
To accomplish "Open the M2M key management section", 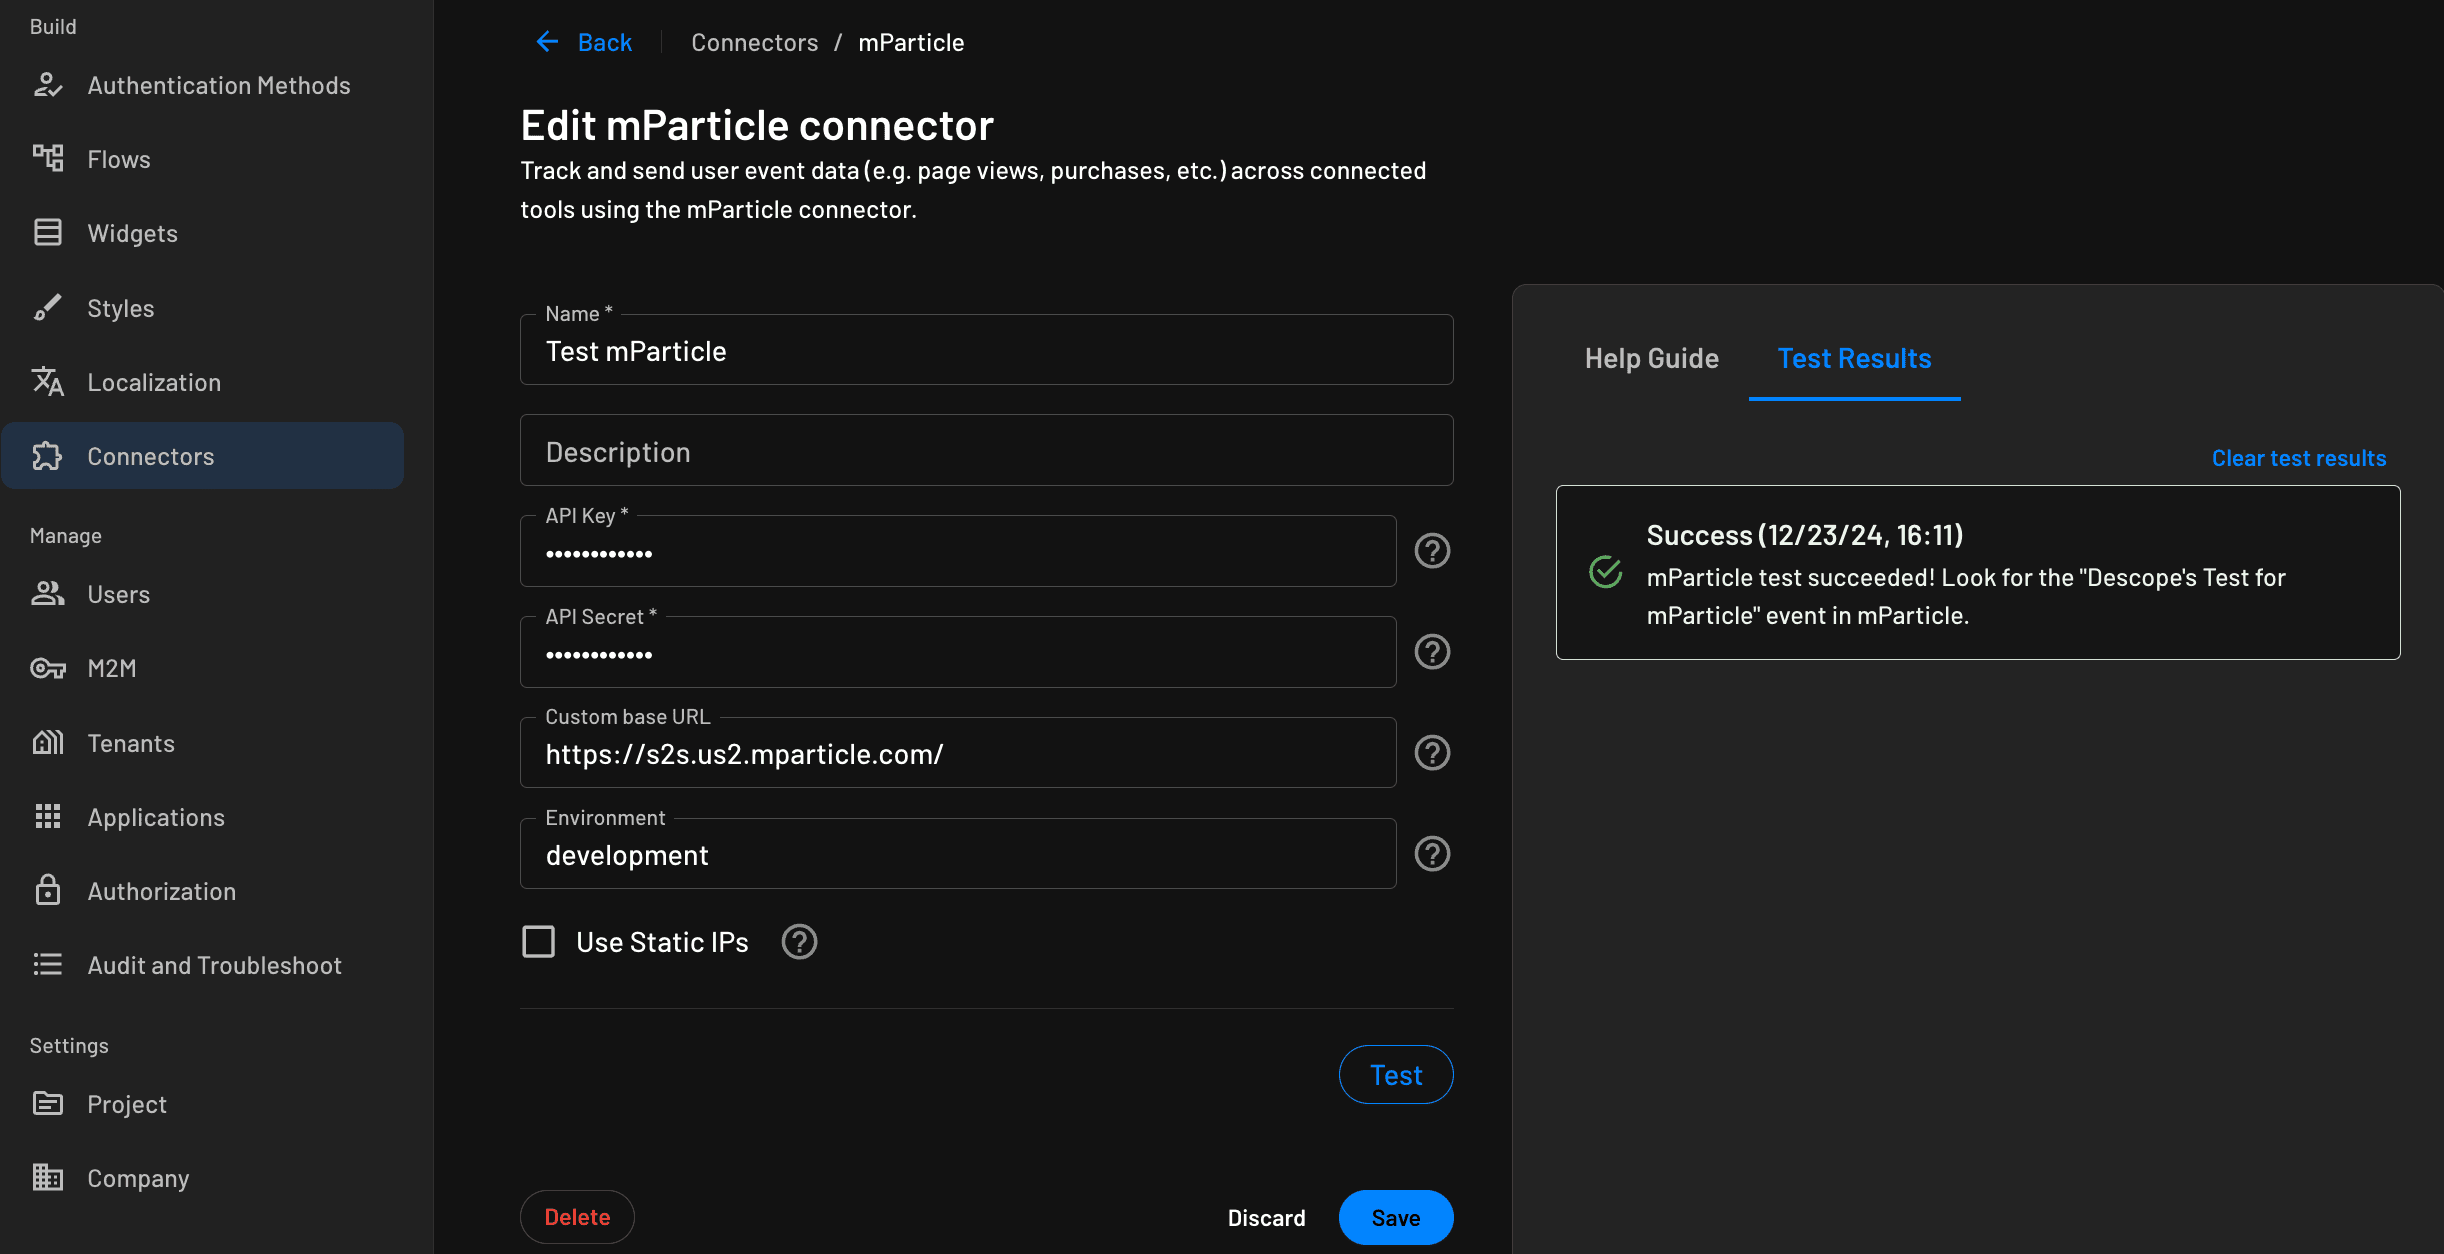I will (x=112, y=668).
